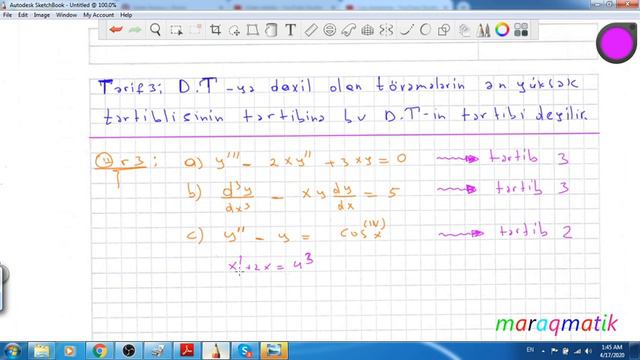640x360 pixels.
Task: Open the Copic Color Library grid
Action: pos(521,30)
